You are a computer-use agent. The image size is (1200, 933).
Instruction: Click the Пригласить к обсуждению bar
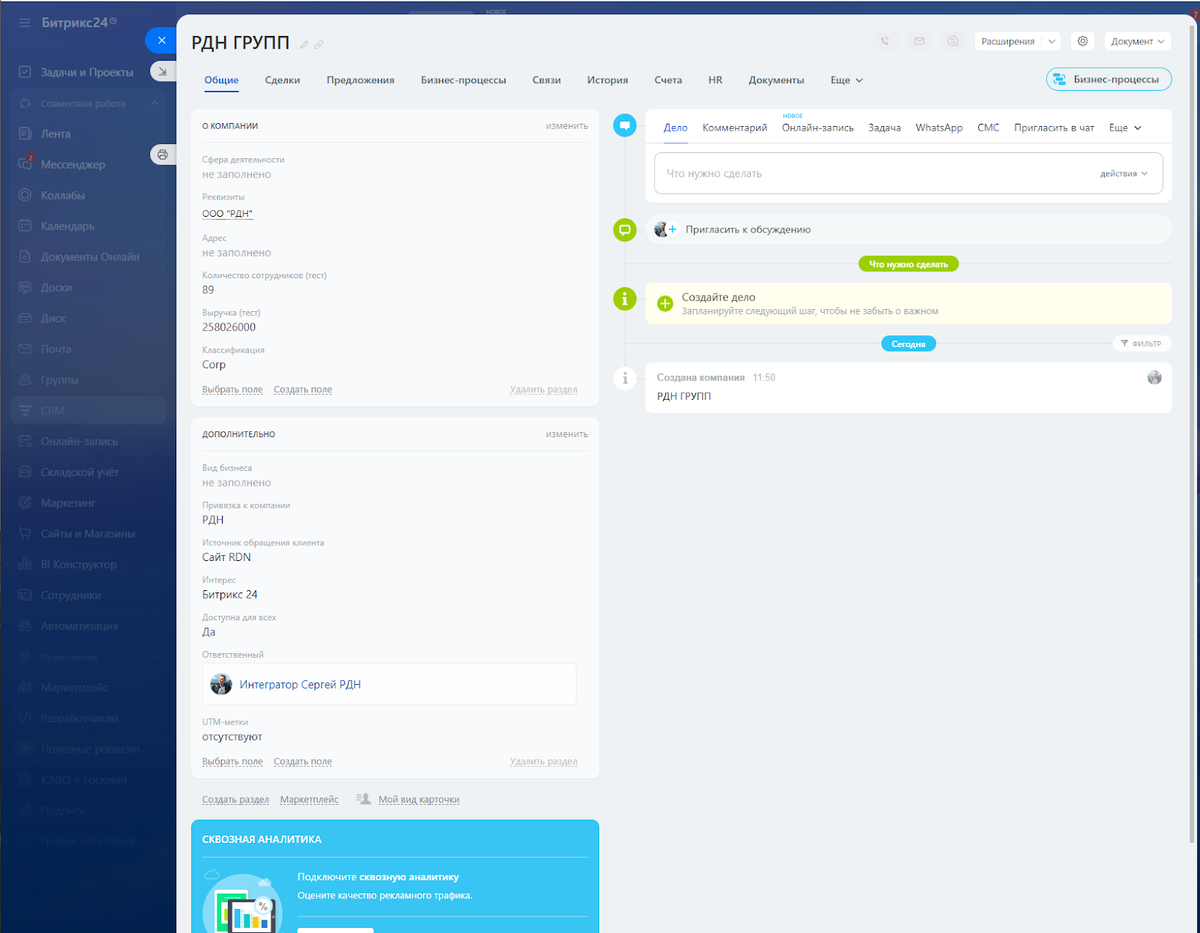click(x=908, y=229)
